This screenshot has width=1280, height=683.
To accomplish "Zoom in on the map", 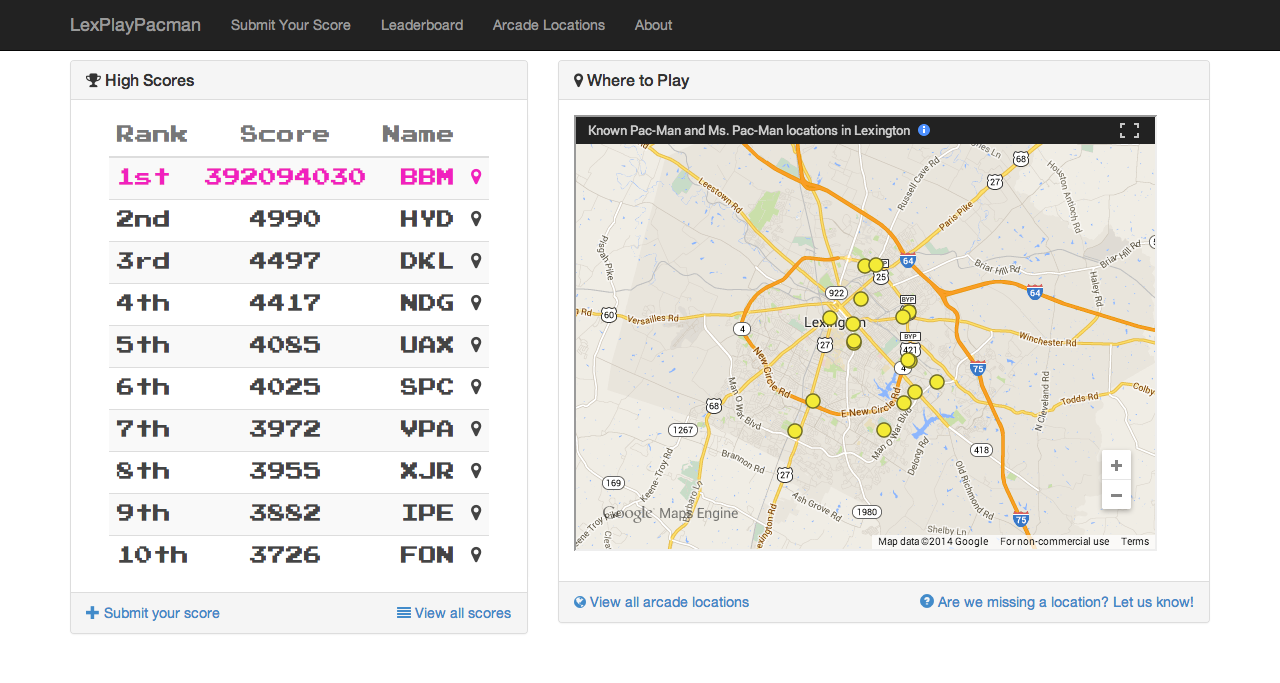I will point(1116,466).
